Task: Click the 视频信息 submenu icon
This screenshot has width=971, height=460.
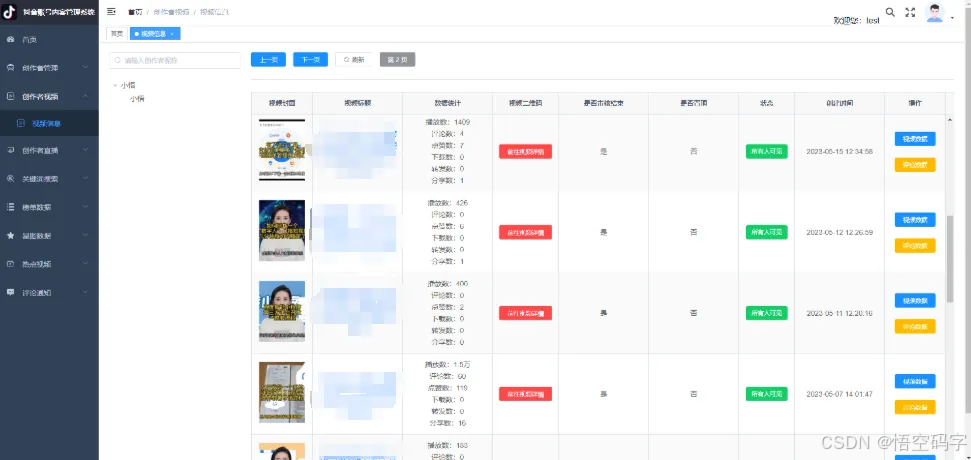Action: point(21,123)
